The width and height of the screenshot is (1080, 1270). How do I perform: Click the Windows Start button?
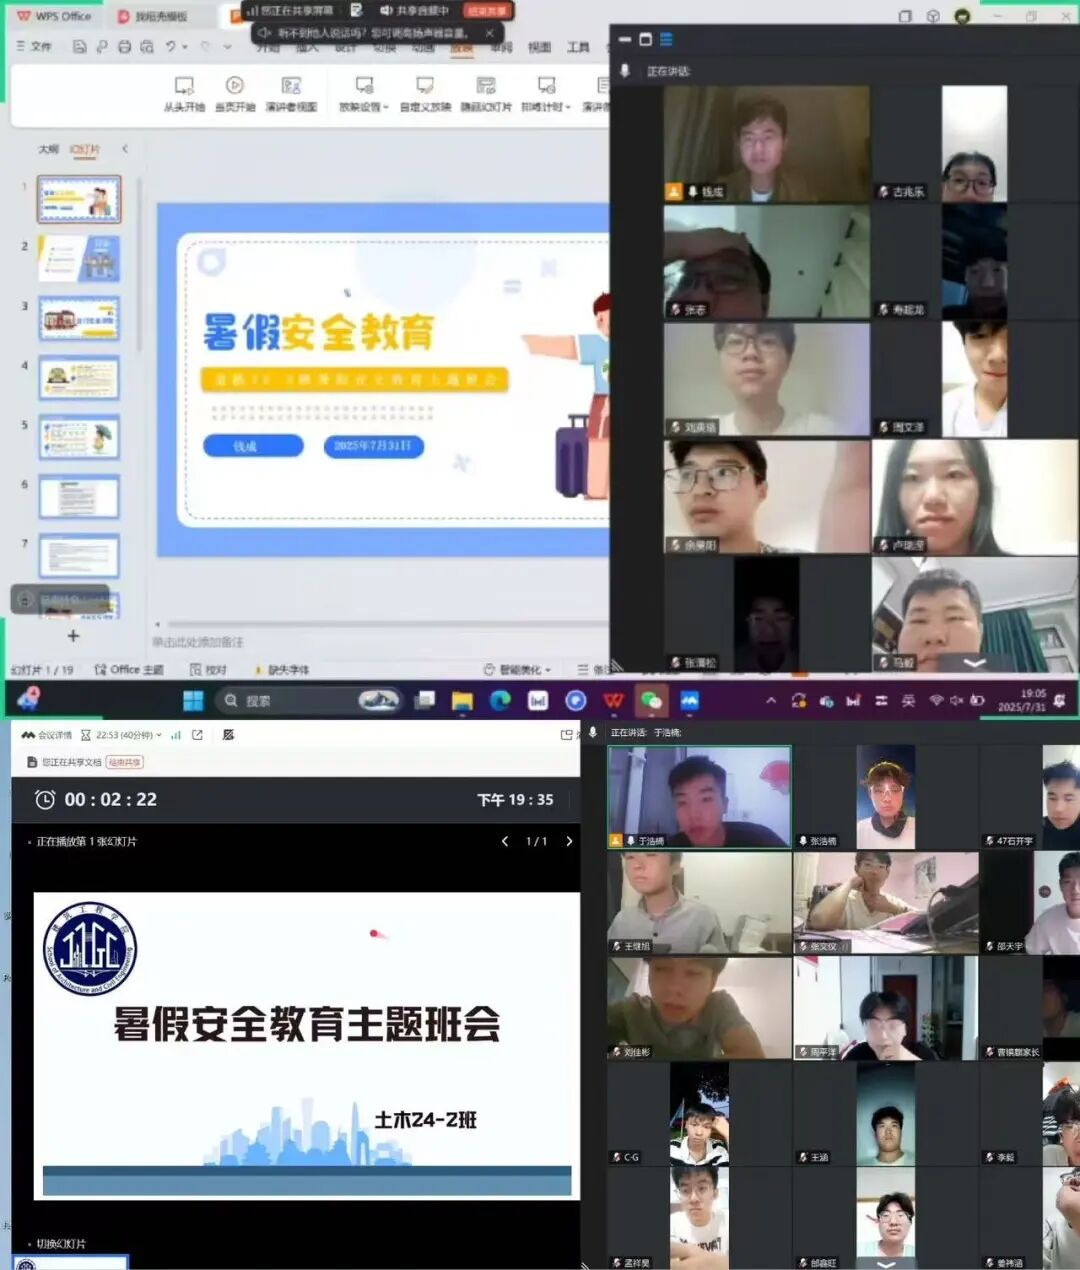(x=193, y=700)
